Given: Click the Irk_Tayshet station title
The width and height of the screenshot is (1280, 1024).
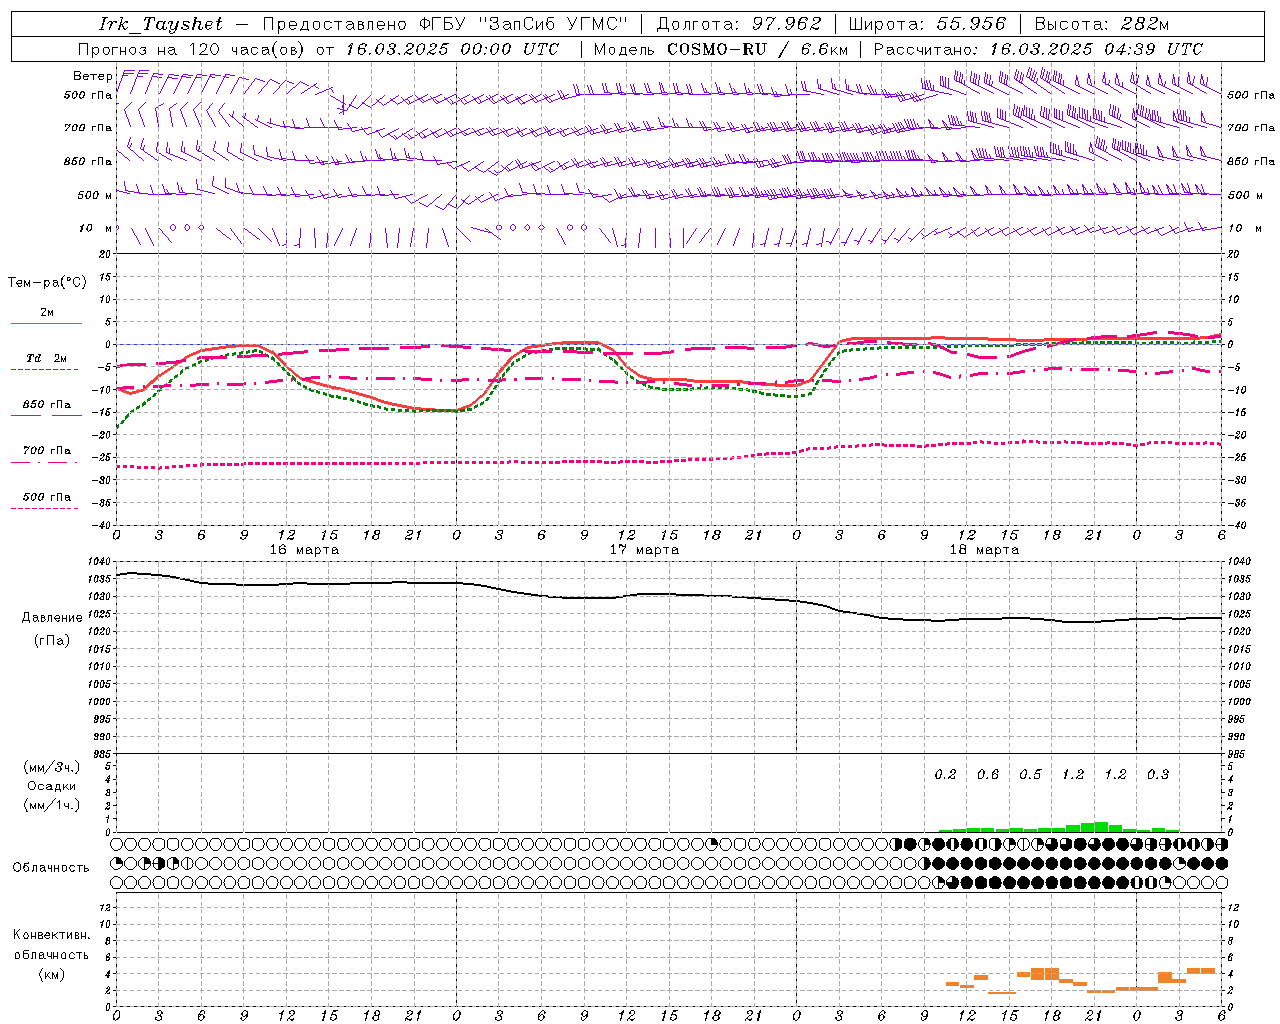Looking at the screenshot, I should [x=161, y=24].
